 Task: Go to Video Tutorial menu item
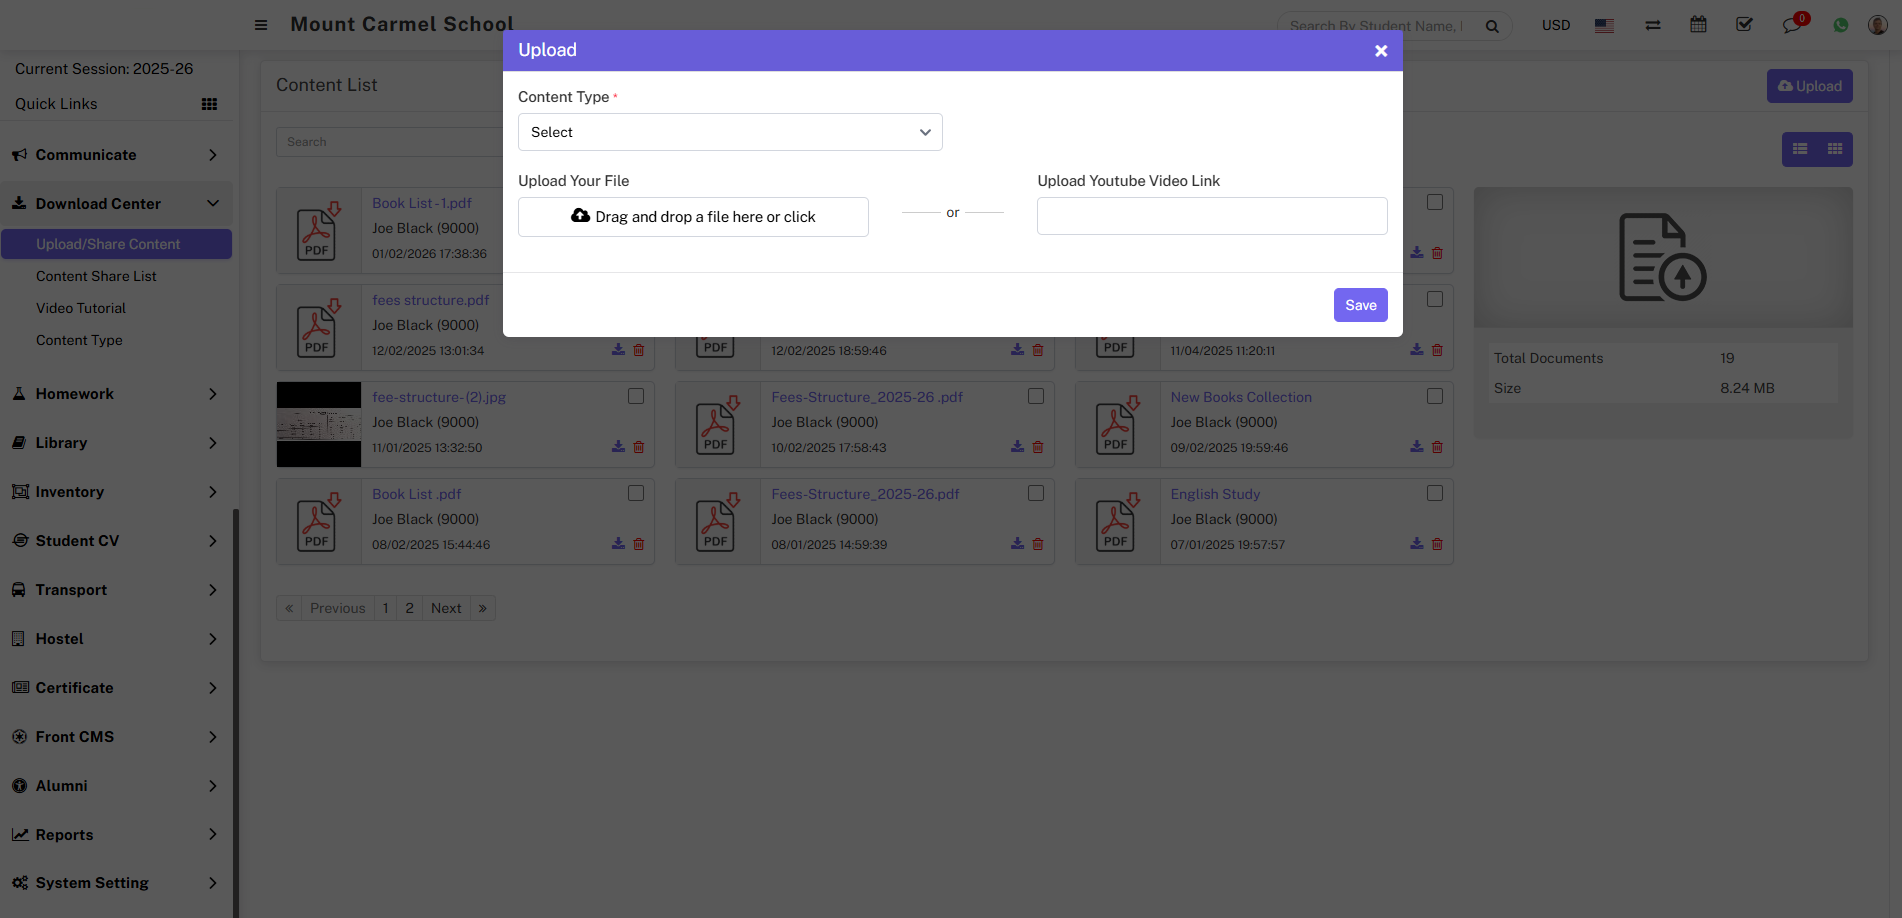(81, 308)
